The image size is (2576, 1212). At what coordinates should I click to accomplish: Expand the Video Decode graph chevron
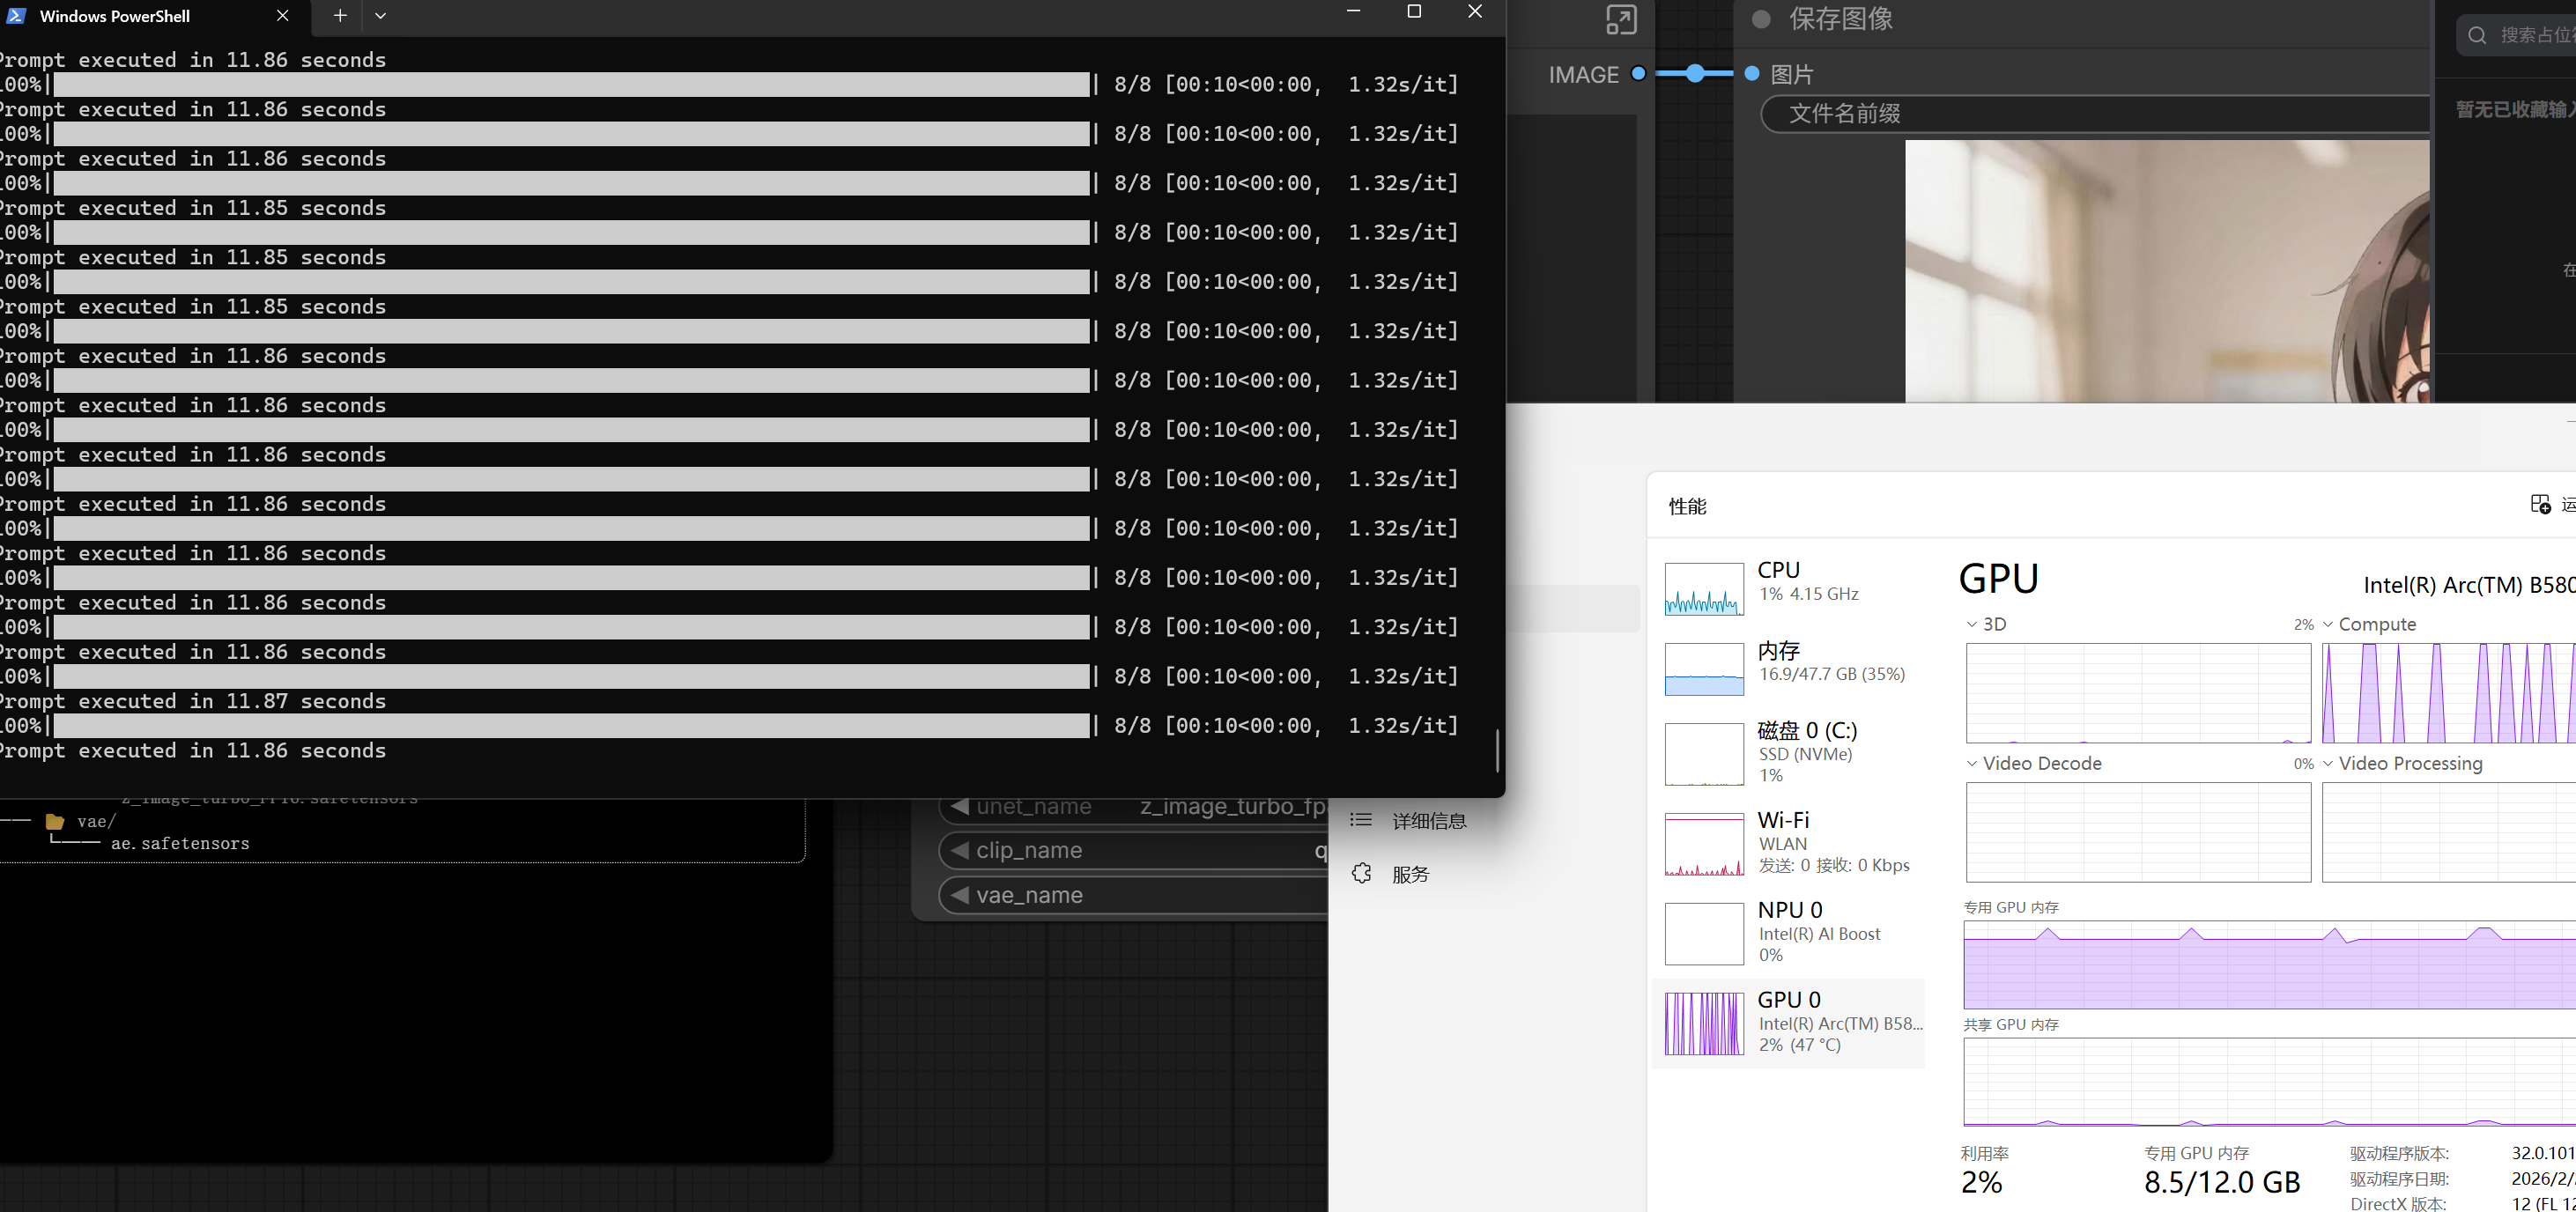tap(1971, 763)
